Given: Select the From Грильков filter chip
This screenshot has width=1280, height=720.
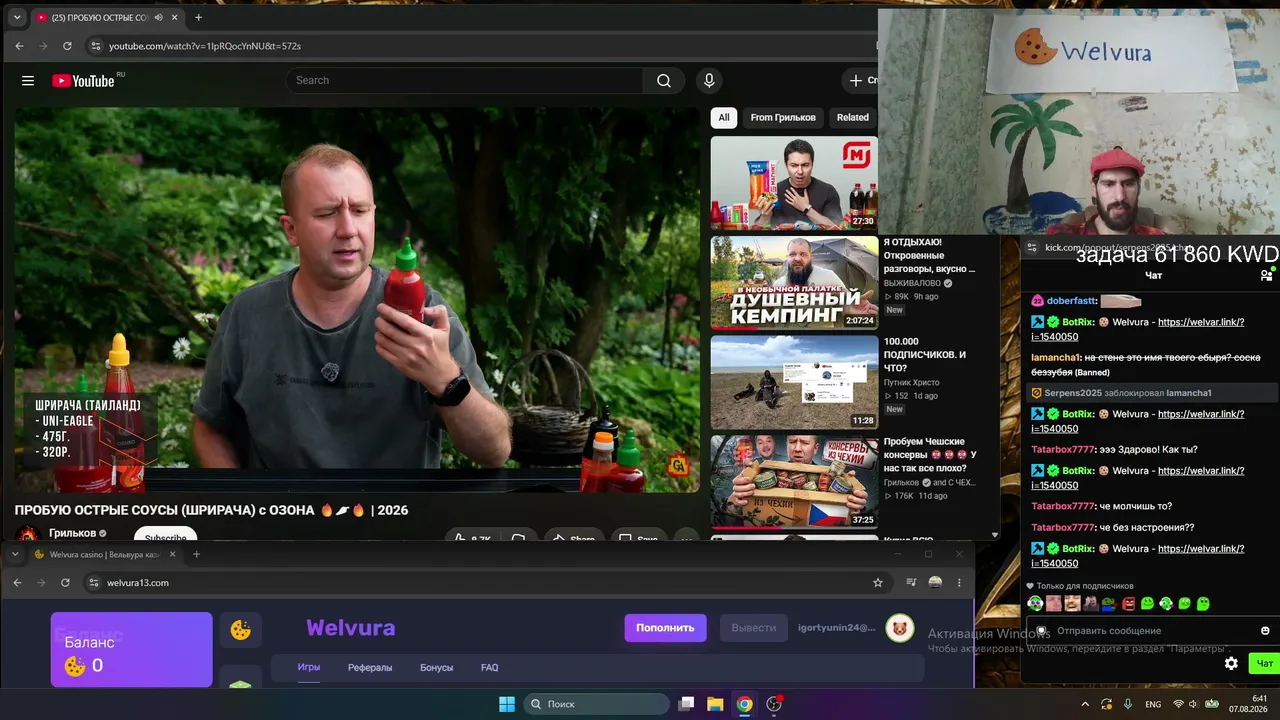Looking at the screenshot, I should [x=783, y=118].
